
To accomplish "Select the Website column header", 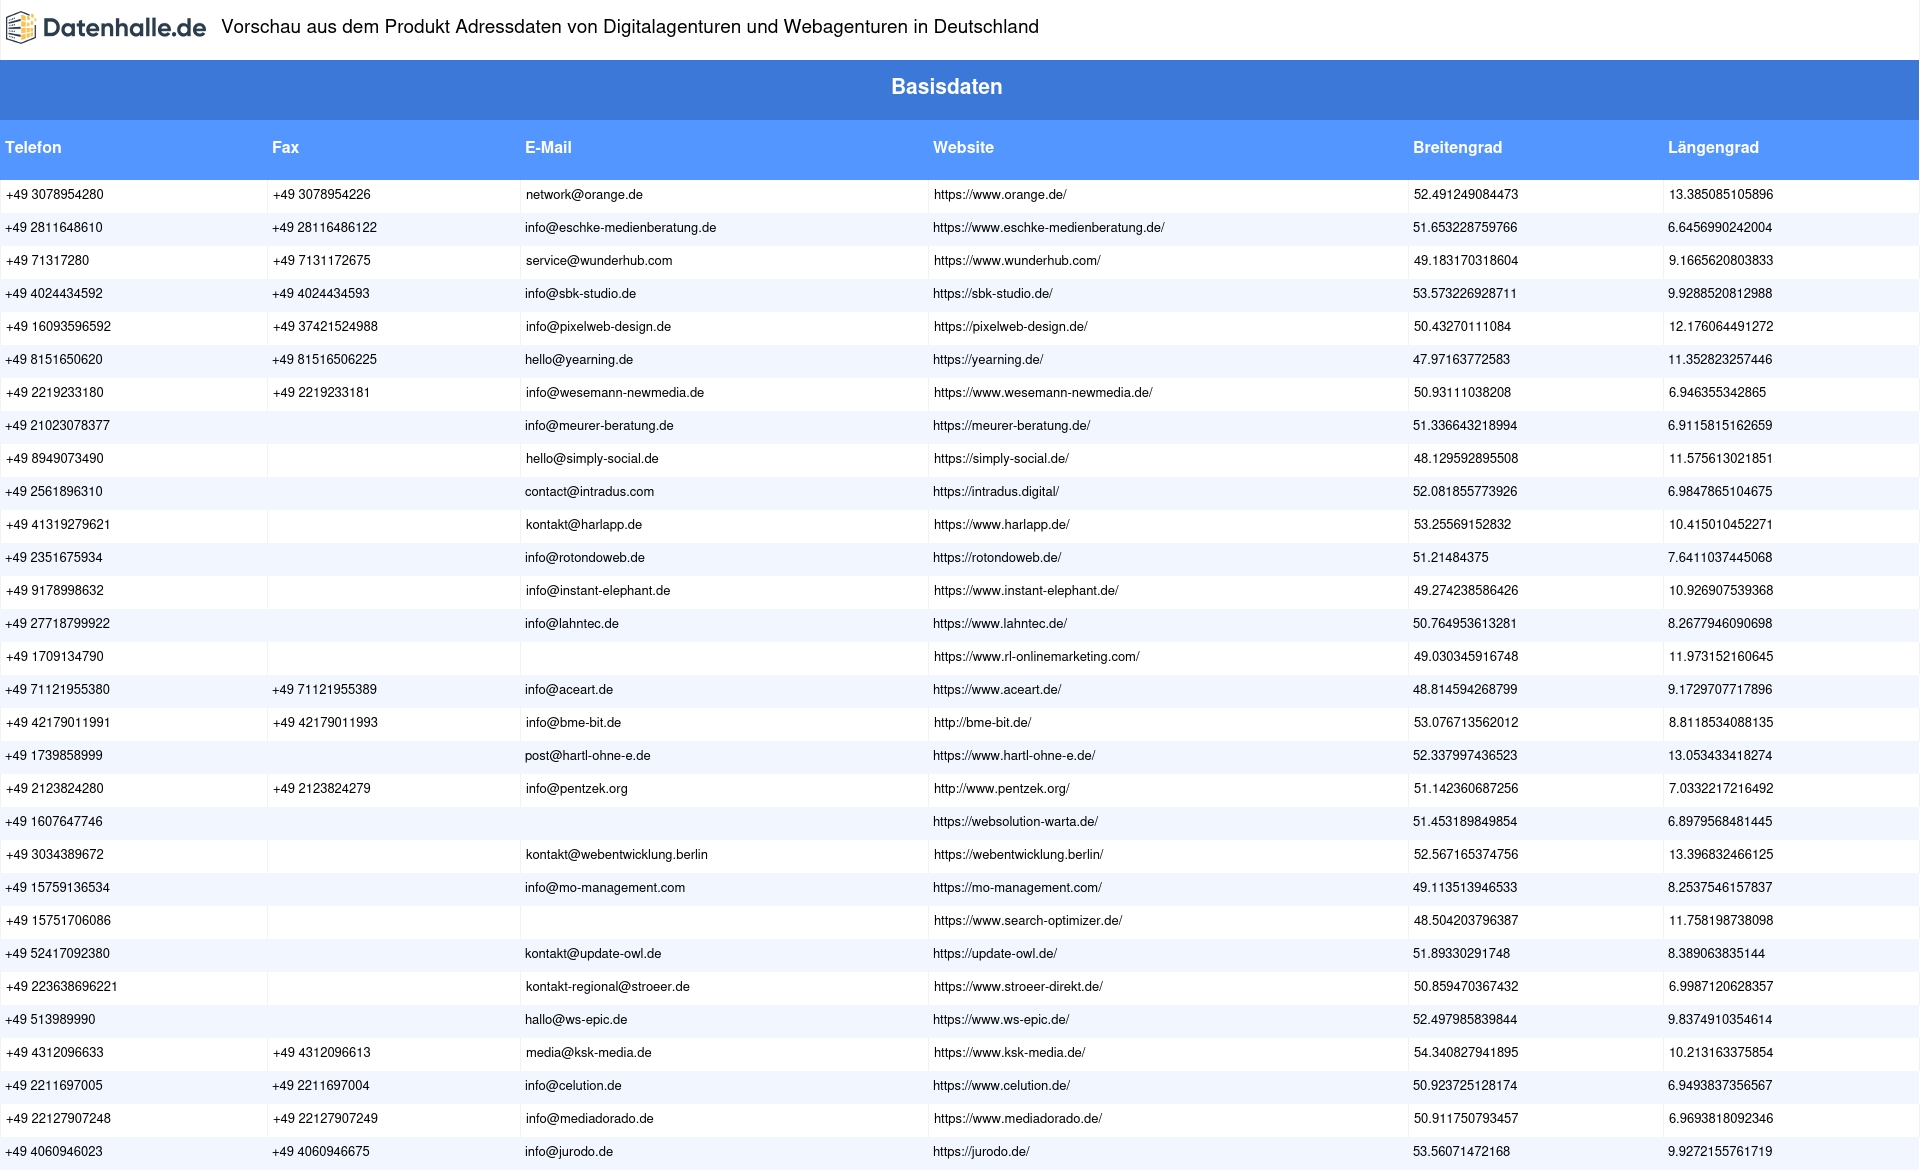I will [x=963, y=148].
